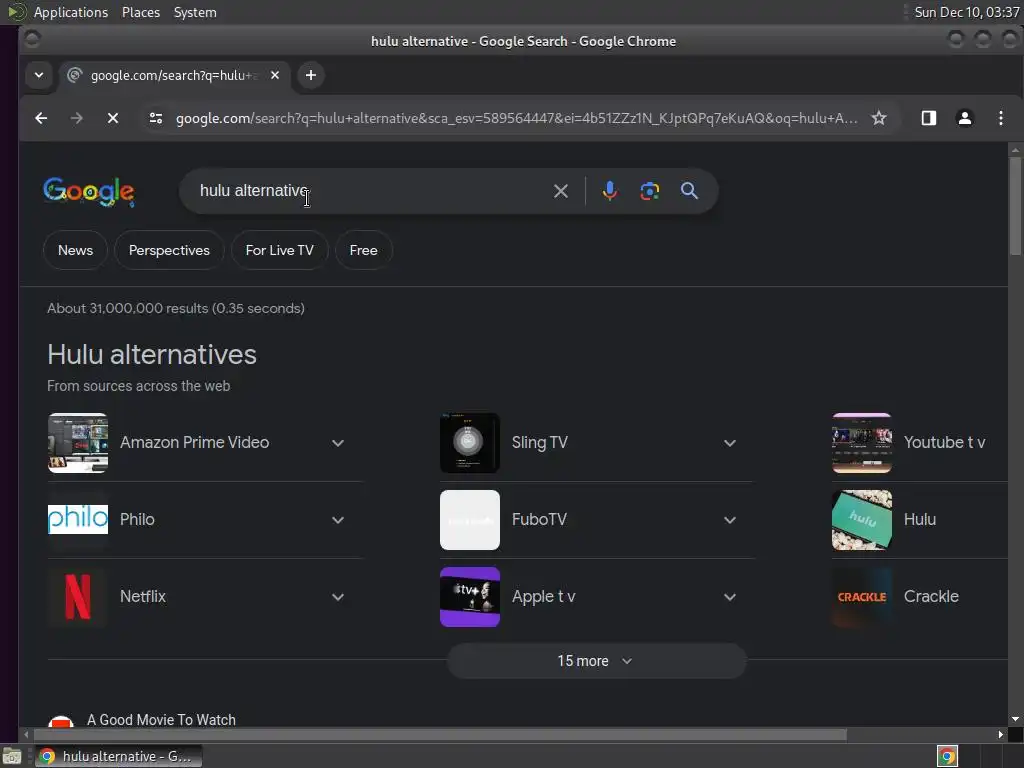Viewport: 1024px width, 768px height.
Task: Click the forward navigation arrow
Action: (x=76, y=118)
